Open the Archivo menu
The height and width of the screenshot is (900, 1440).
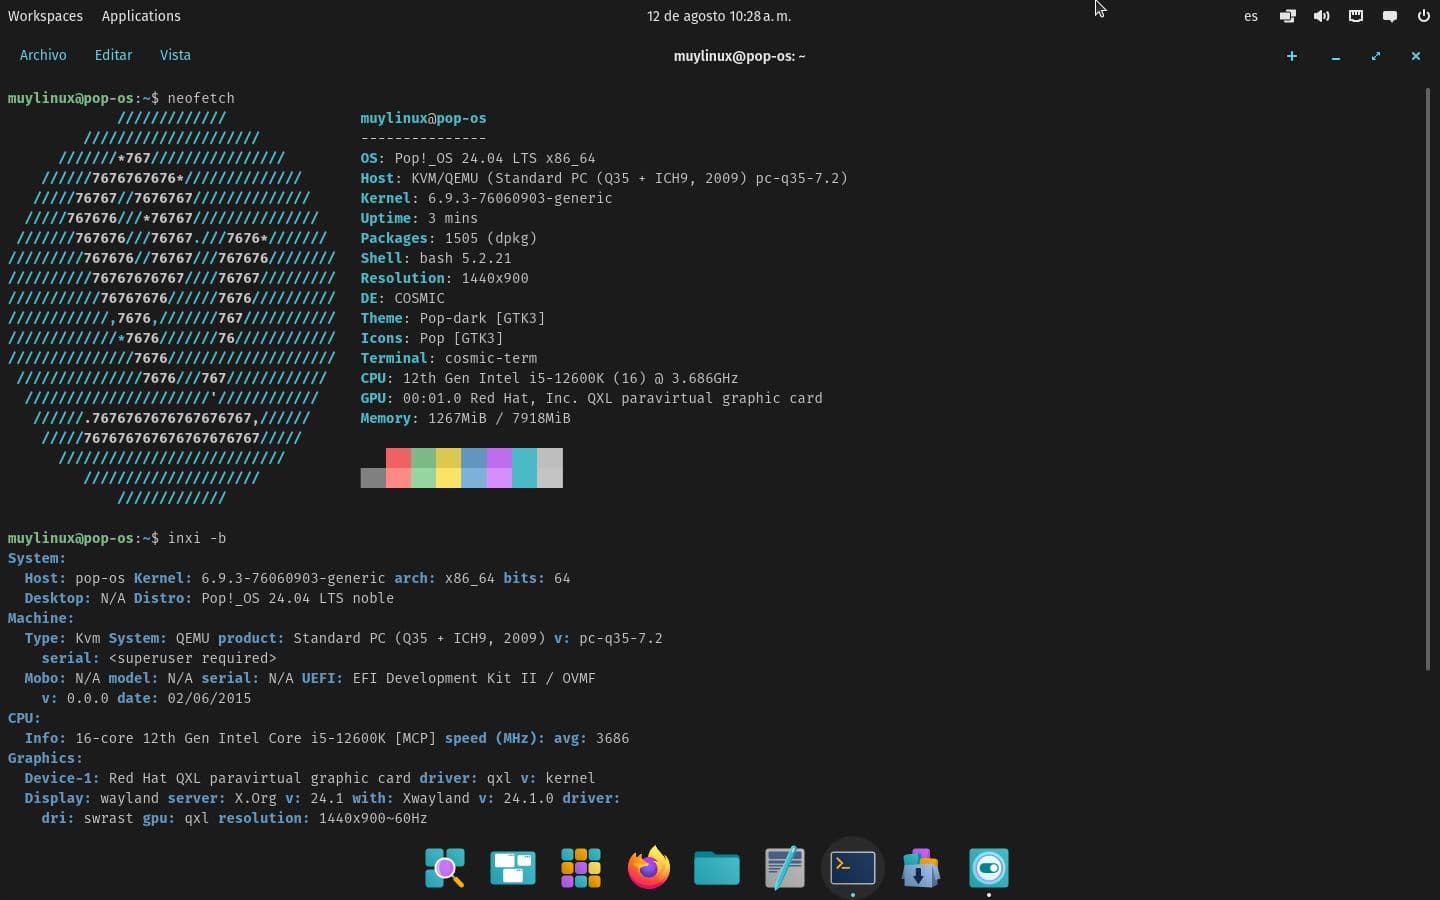(43, 55)
